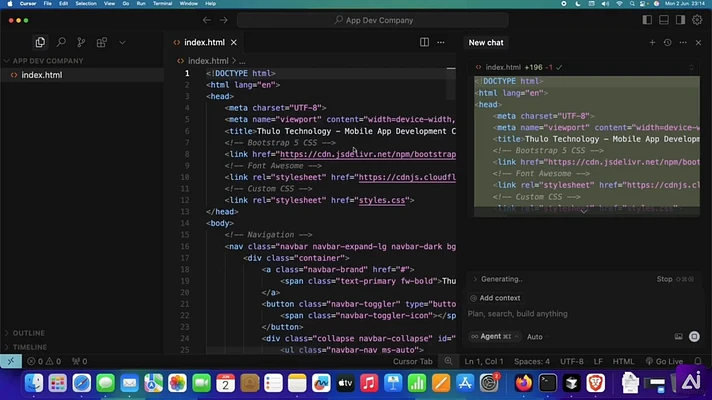Navigate back with the left arrow
This screenshot has width=712, height=400.
pyautogui.click(x=207, y=20)
